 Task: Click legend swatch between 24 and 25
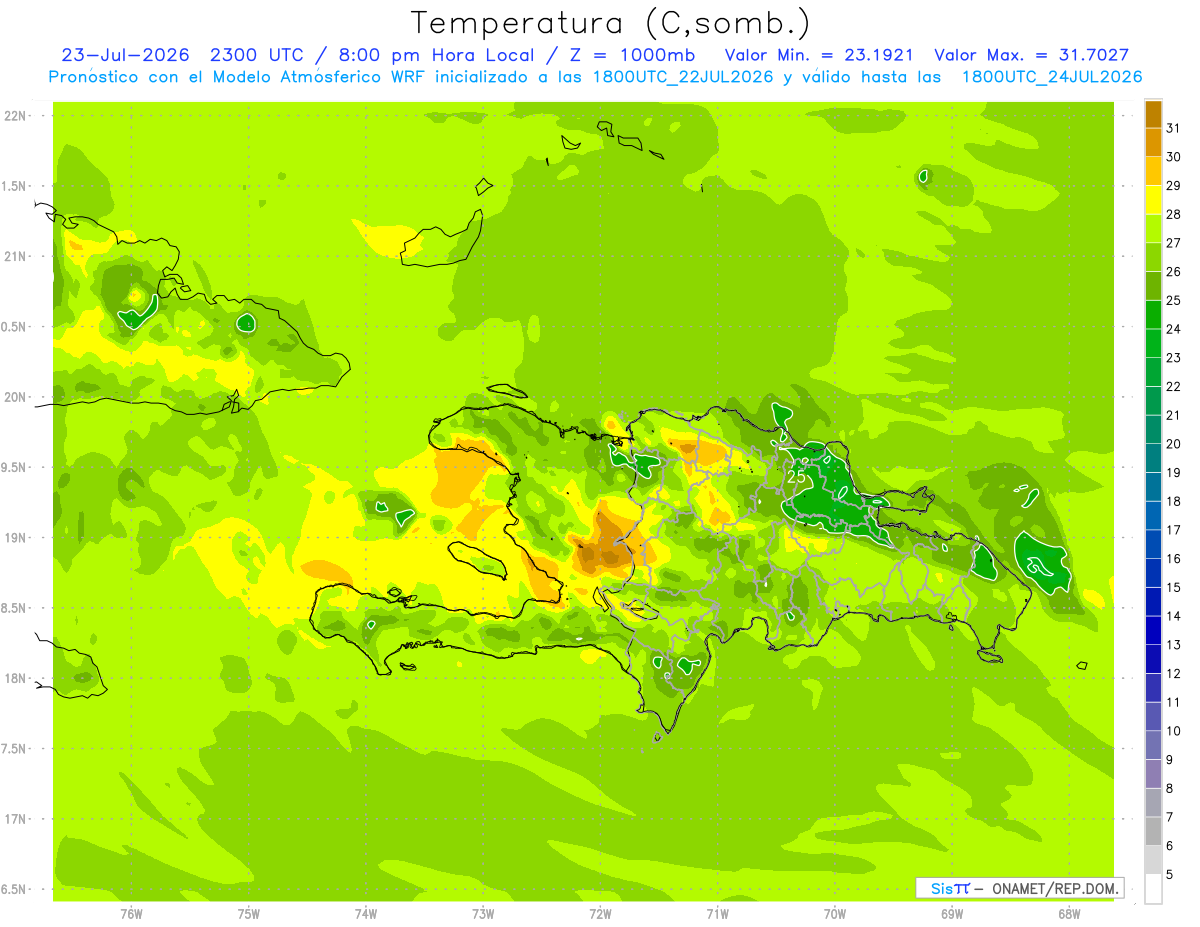(x=1153, y=315)
